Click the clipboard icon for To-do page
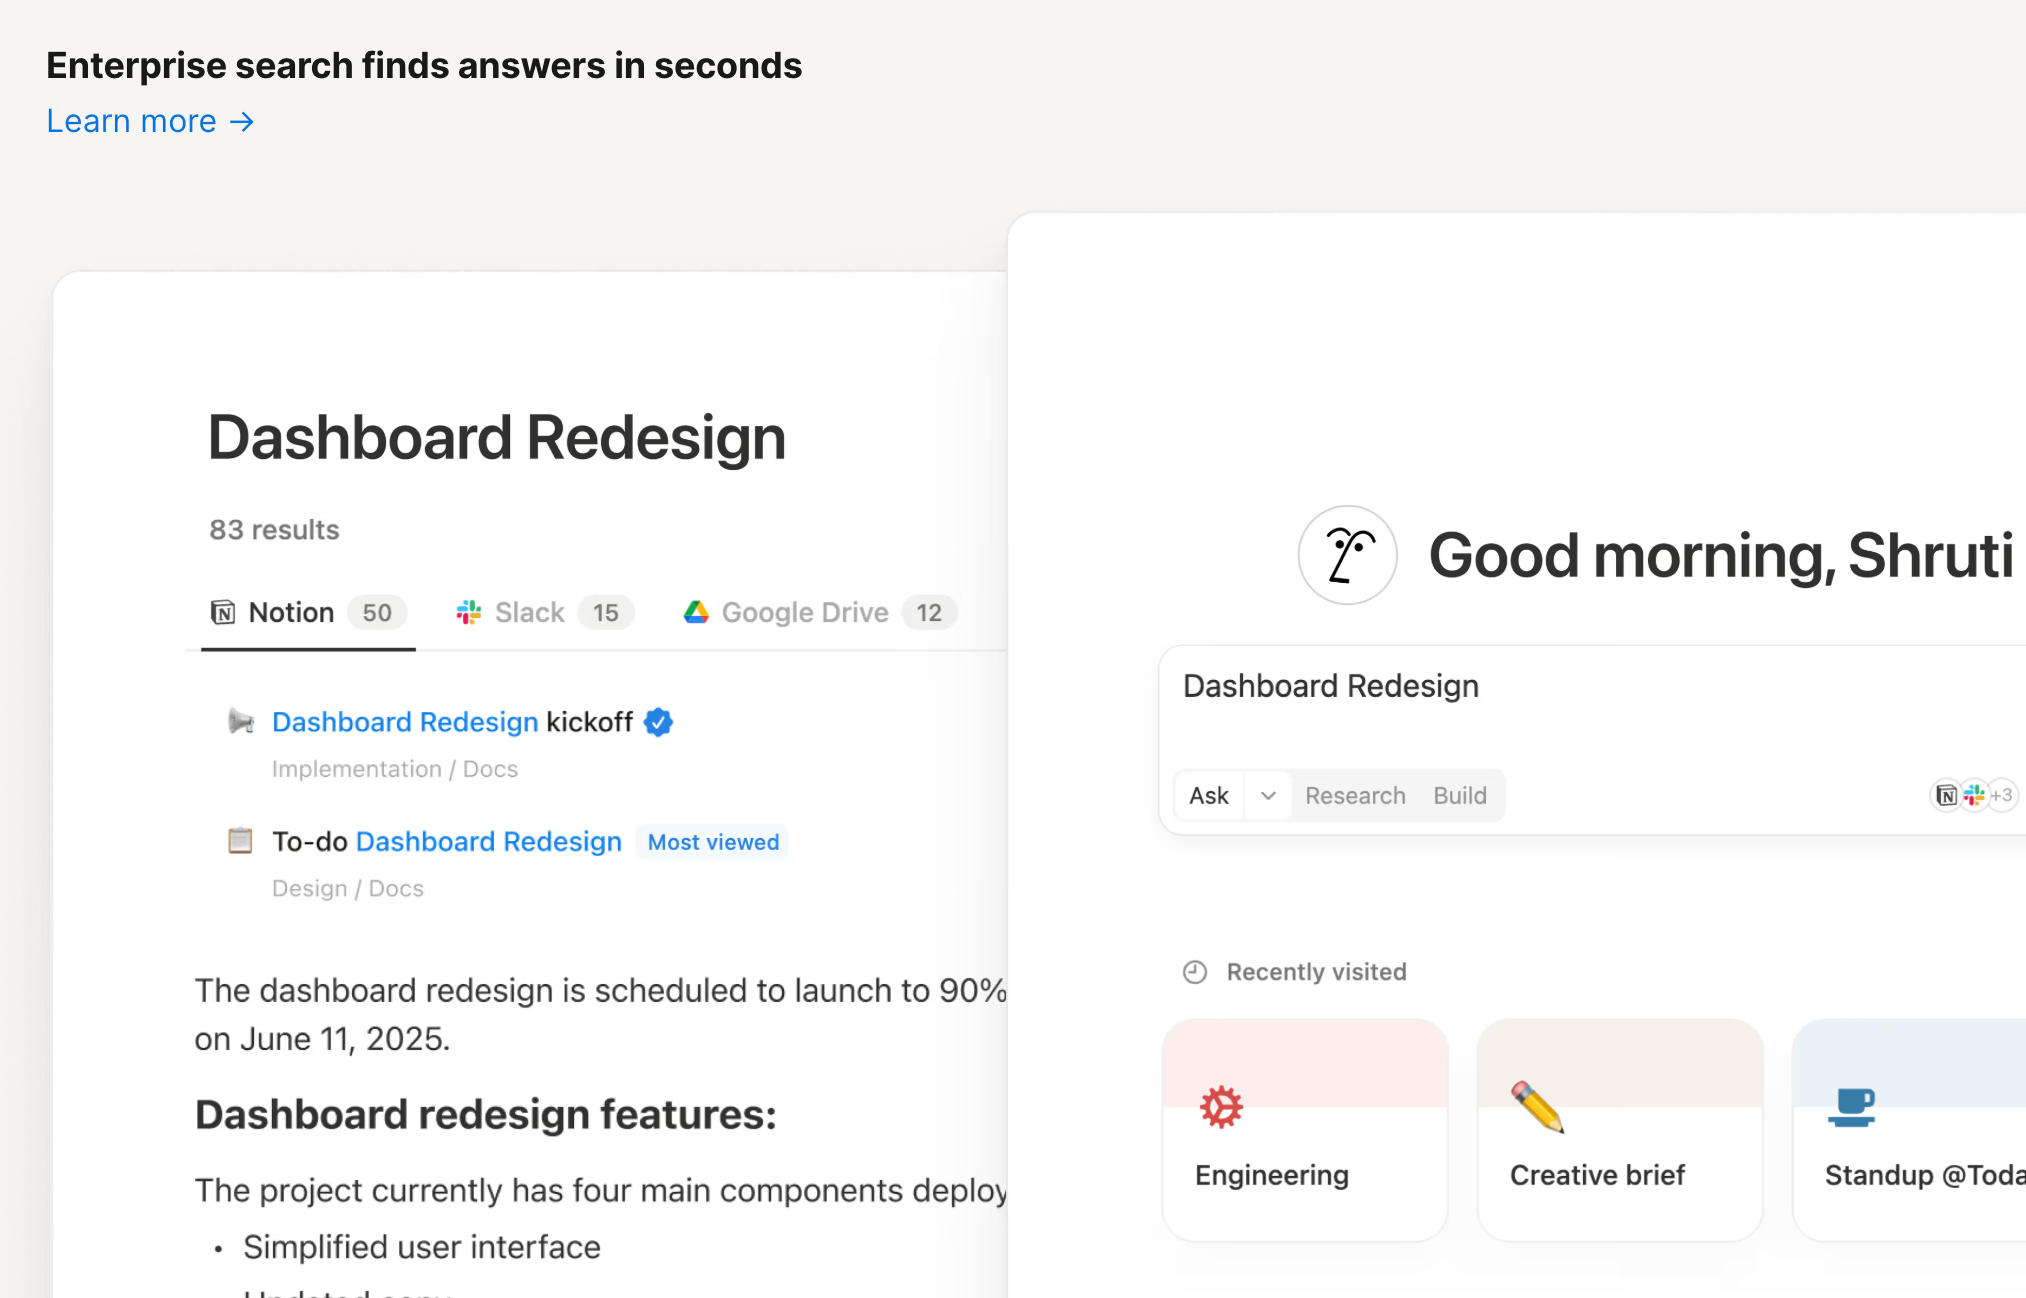Screen dimensions: 2026x1298 pos(240,841)
